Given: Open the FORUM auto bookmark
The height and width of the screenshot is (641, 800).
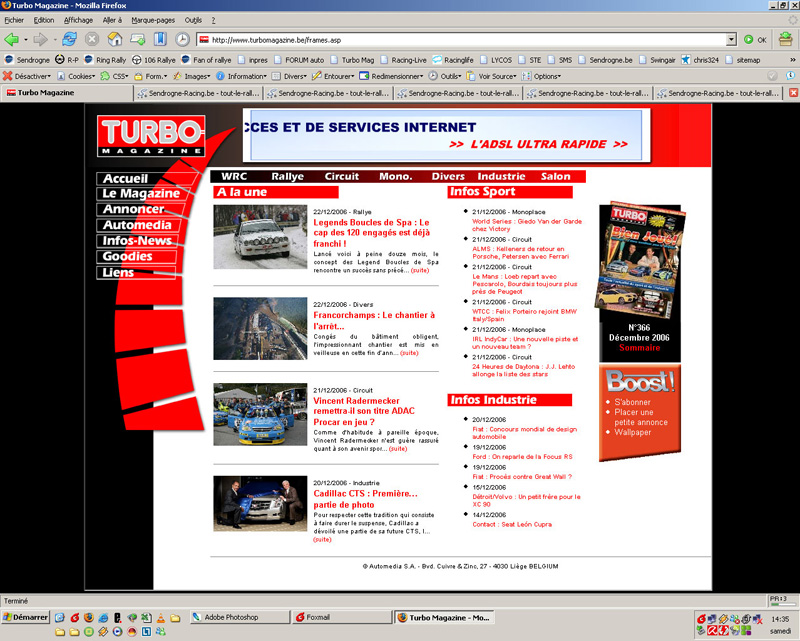Looking at the screenshot, I should (x=299, y=60).
